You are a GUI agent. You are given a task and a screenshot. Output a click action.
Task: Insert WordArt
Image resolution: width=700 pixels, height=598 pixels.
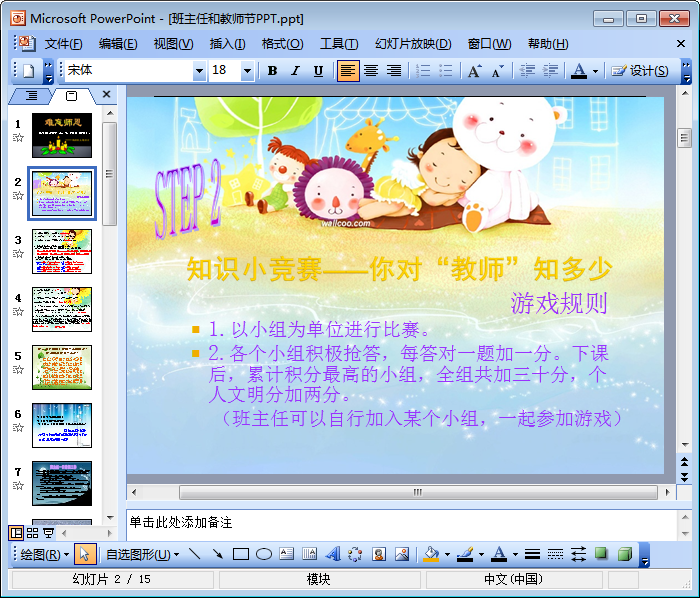[333, 555]
